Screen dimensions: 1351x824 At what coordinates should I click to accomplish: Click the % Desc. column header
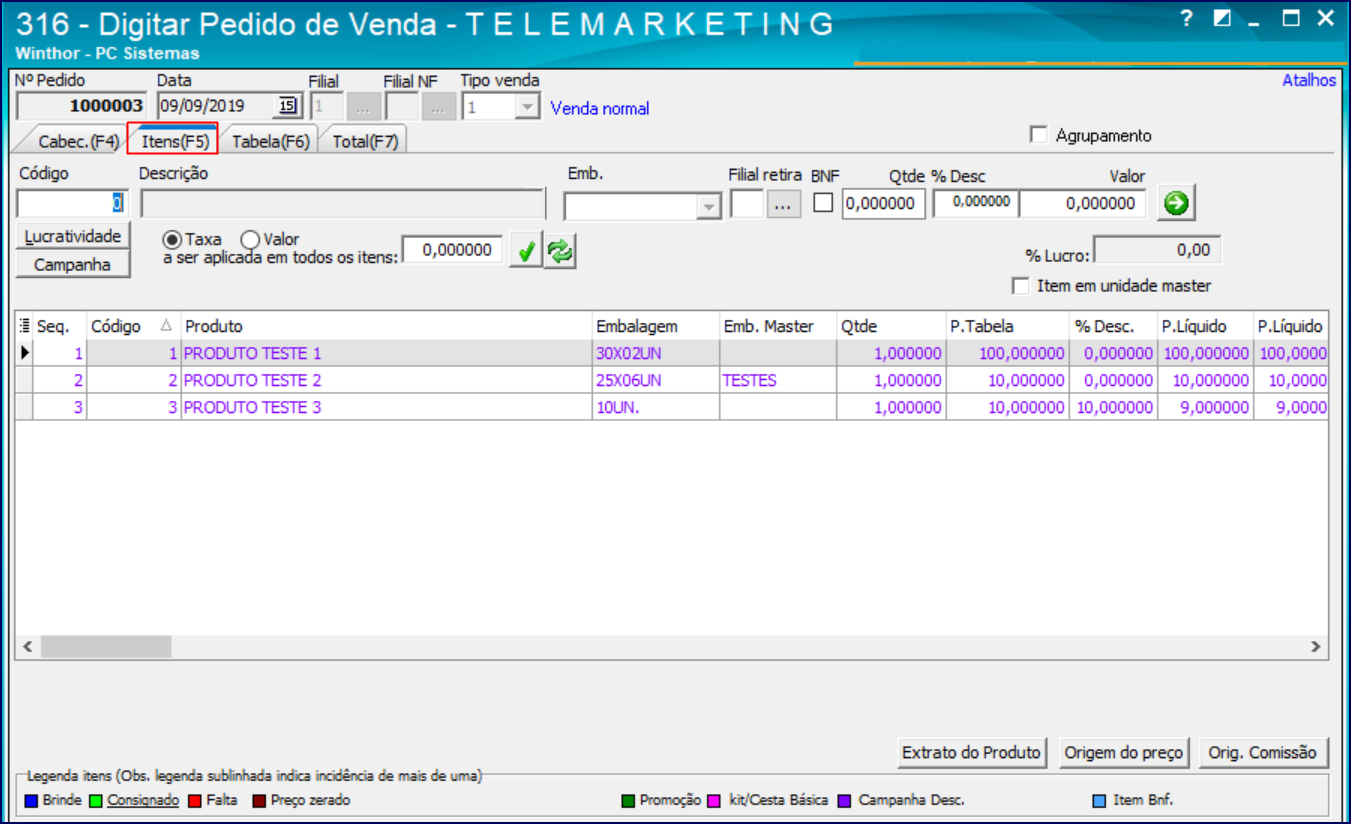pos(1114,326)
